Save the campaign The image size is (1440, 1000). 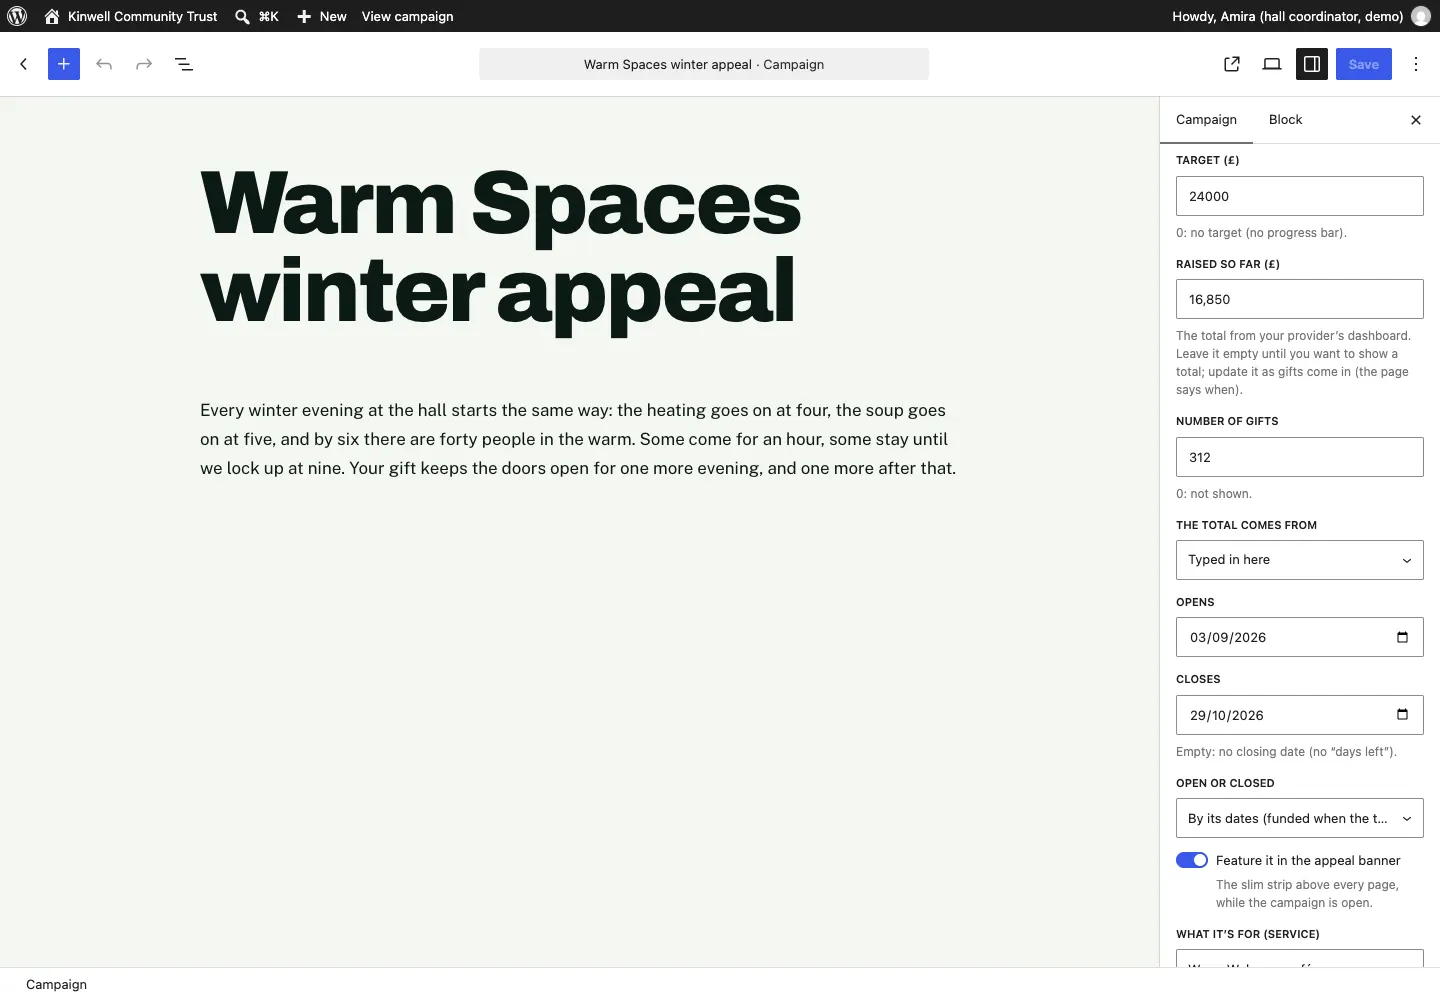coord(1364,64)
